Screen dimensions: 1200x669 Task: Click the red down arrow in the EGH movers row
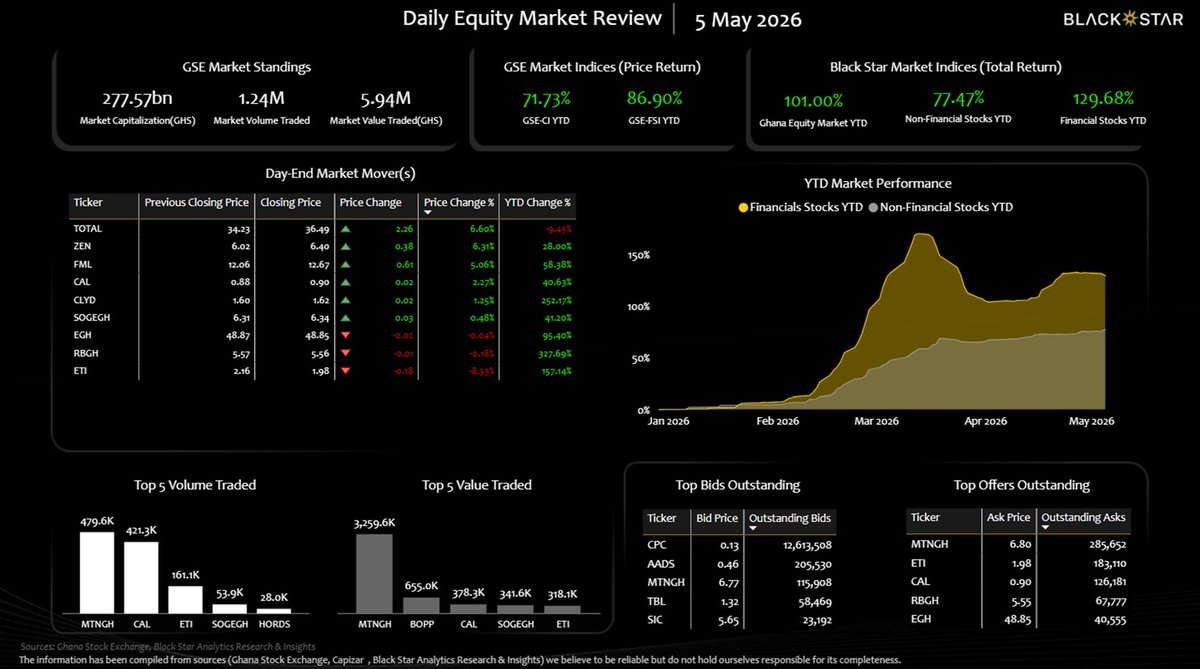[345, 334]
